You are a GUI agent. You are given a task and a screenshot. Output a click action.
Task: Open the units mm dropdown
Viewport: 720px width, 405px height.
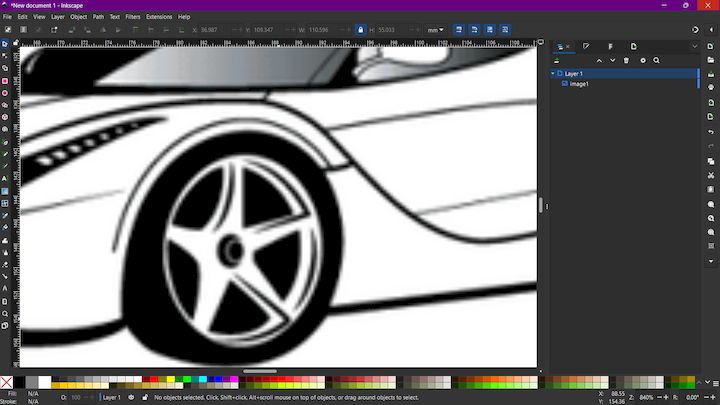[435, 30]
